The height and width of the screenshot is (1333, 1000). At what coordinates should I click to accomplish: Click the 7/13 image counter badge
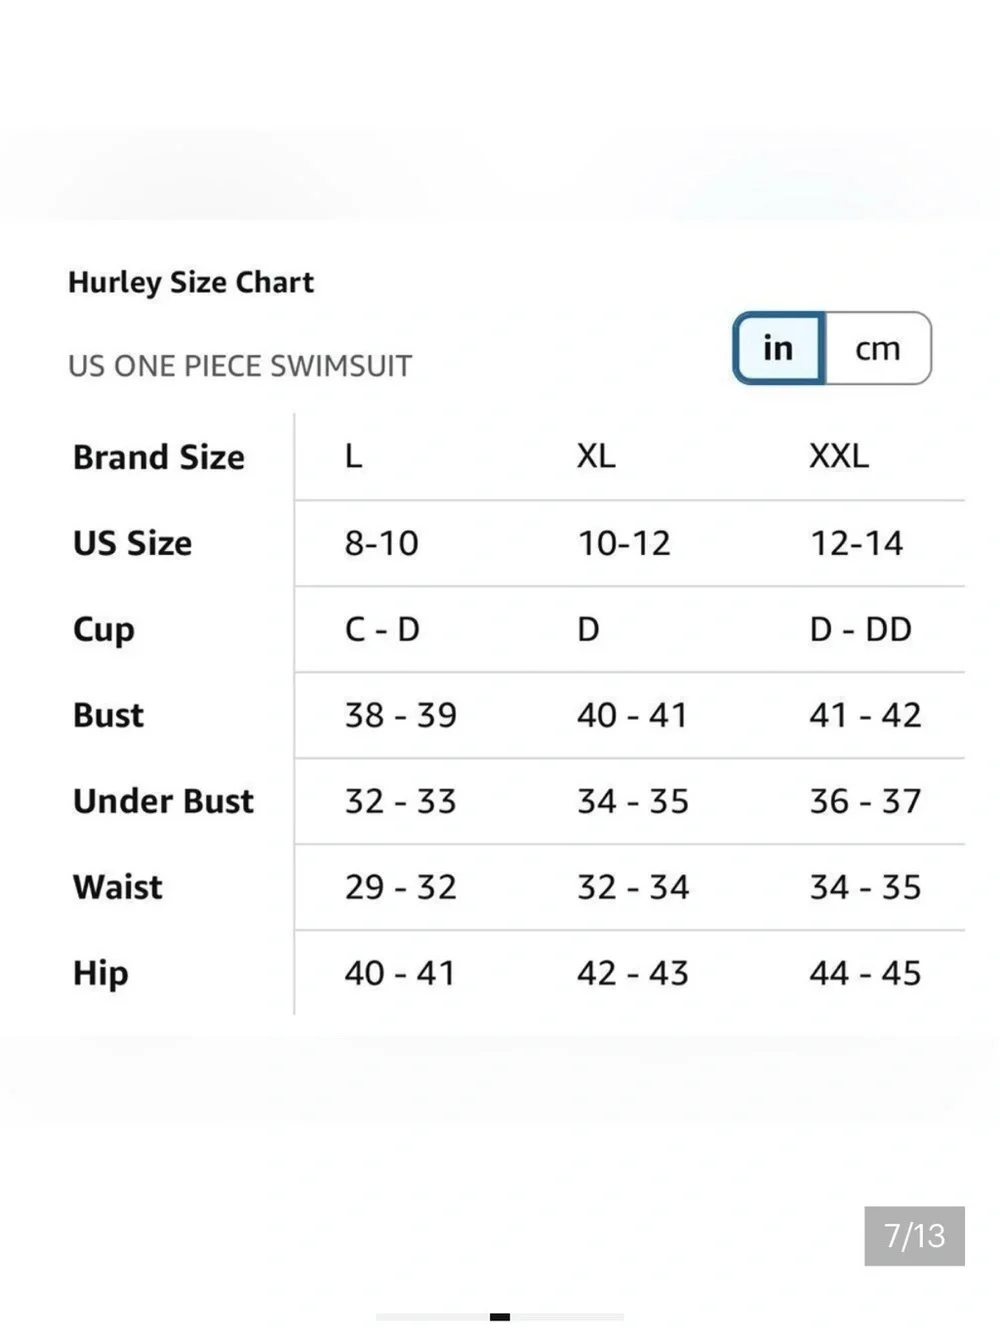point(914,1236)
